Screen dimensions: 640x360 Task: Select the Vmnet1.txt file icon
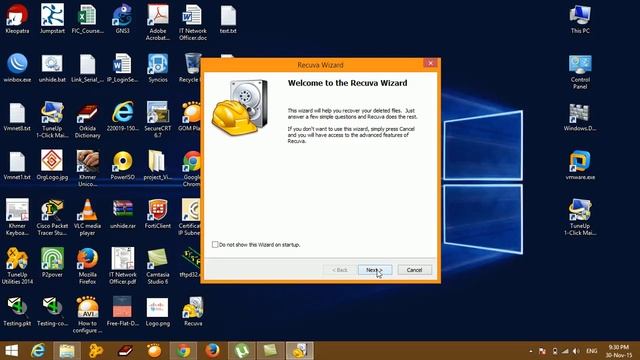17,166
